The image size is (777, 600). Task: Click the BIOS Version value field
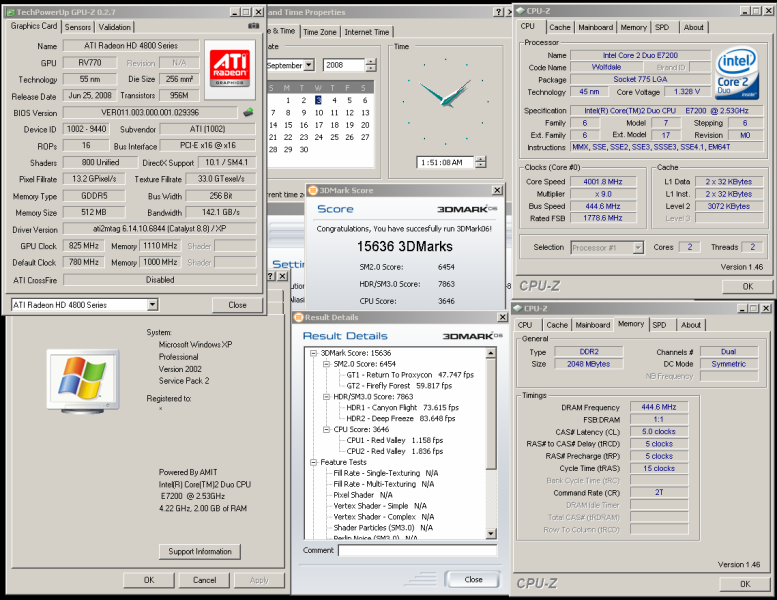150,112
